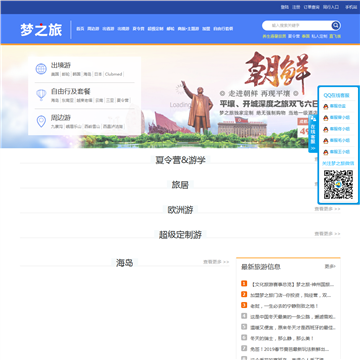The image size is (360, 360).
Task: Click hot search keyword 泰国
Action: 306,36
